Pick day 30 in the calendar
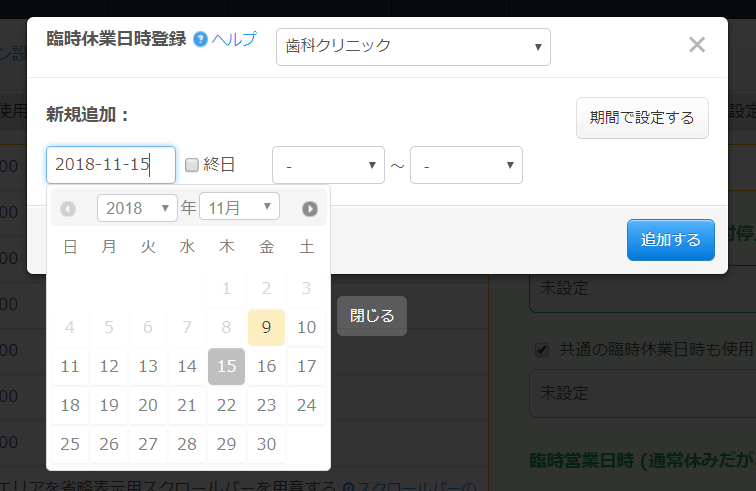 point(266,444)
